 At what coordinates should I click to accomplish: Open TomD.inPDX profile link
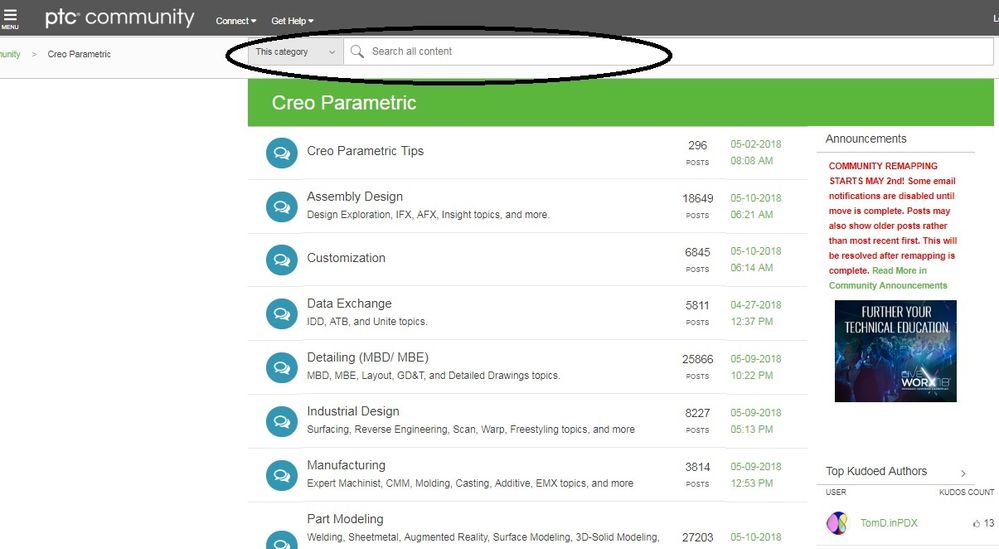coord(889,523)
